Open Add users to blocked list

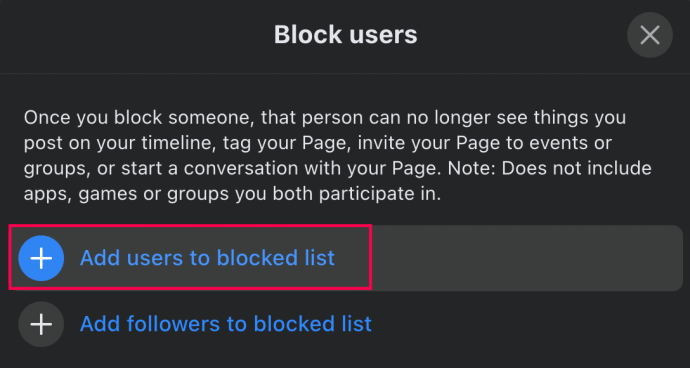pos(207,258)
